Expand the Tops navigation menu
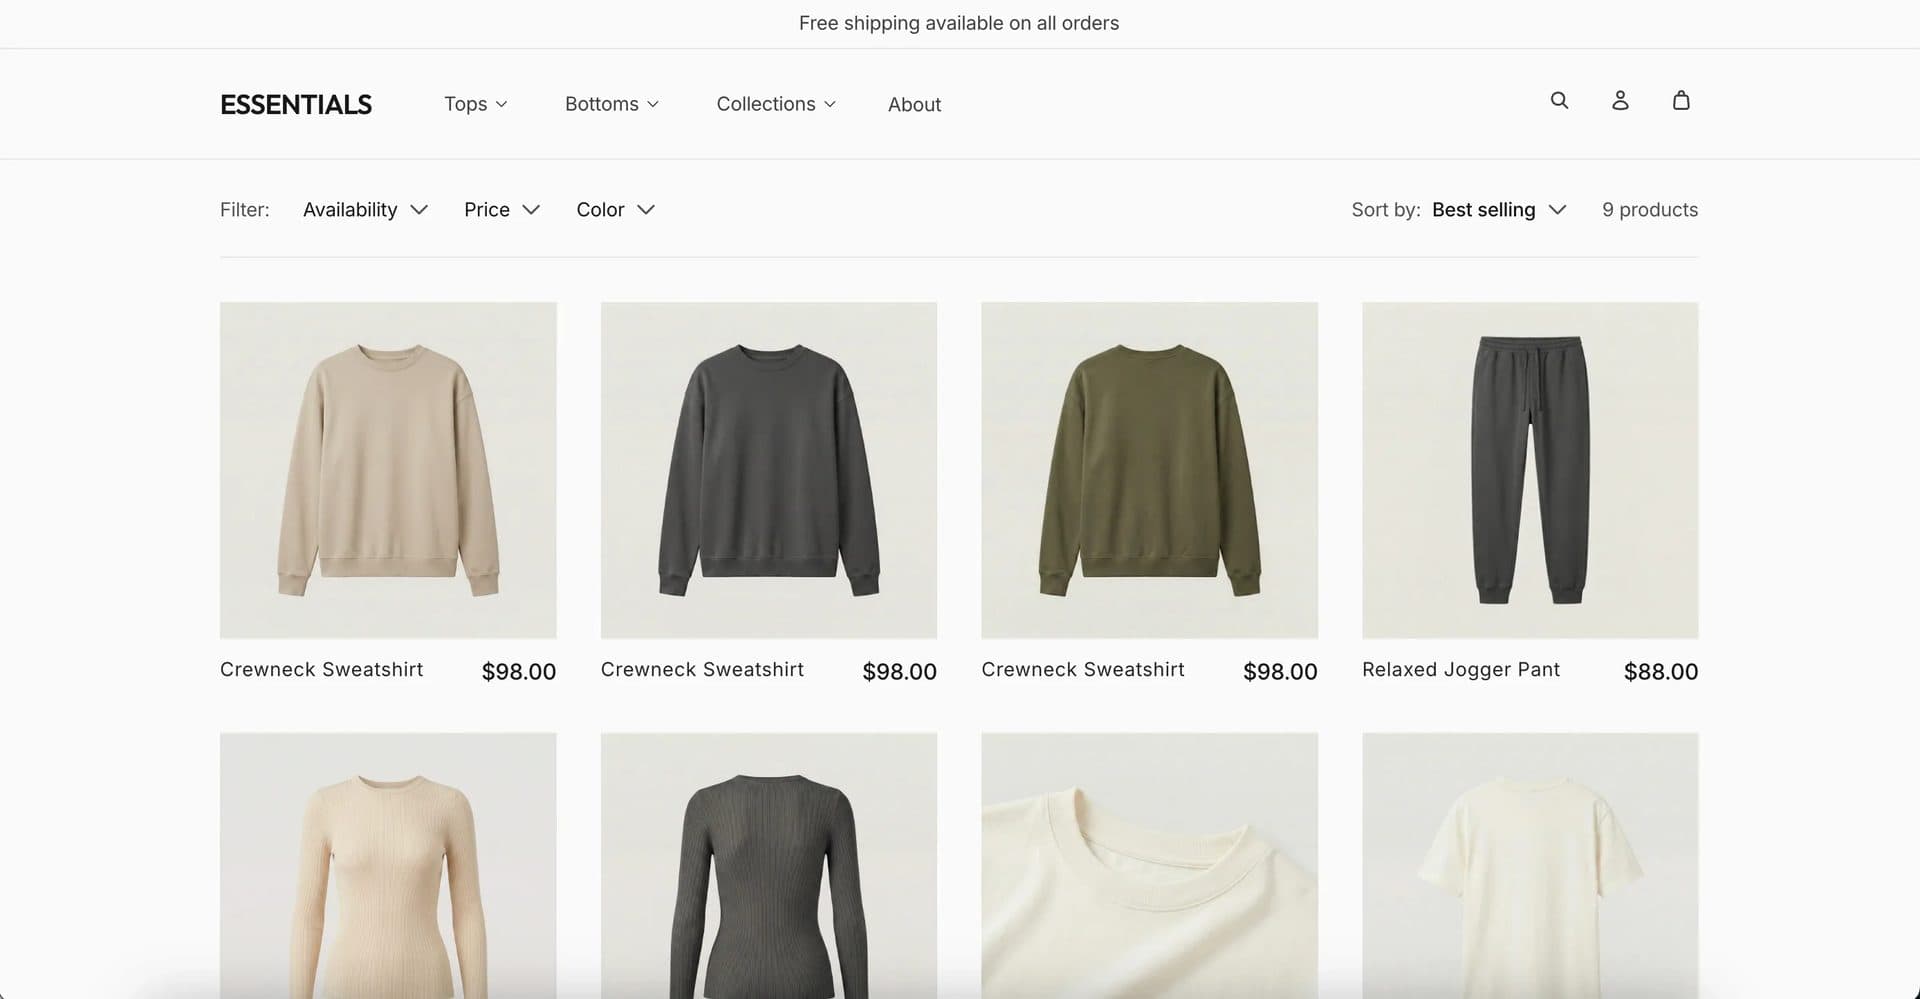The height and width of the screenshot is (999, 1920). (476, 104)
